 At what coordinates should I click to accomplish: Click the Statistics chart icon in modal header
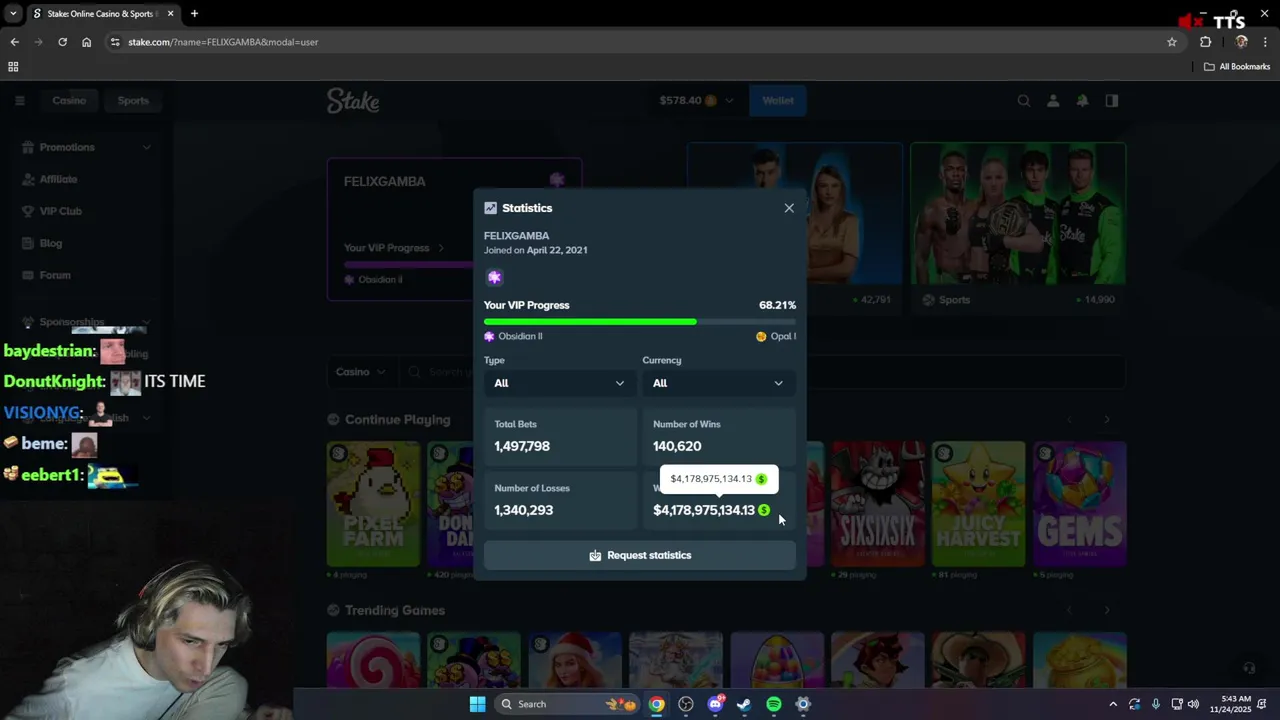click(x=490, y=208)
